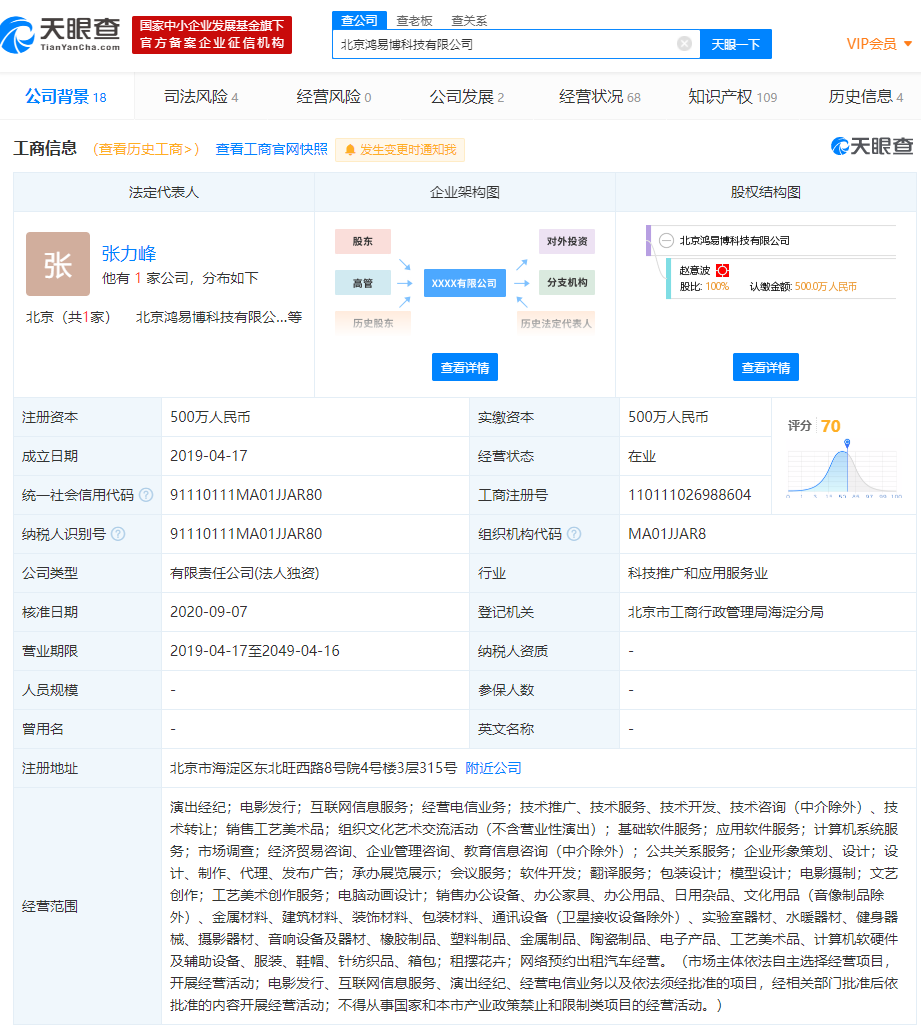Click the 有限责任公司(法人独资) company type
Viewport: 921px width, 1028px height.
245,573
